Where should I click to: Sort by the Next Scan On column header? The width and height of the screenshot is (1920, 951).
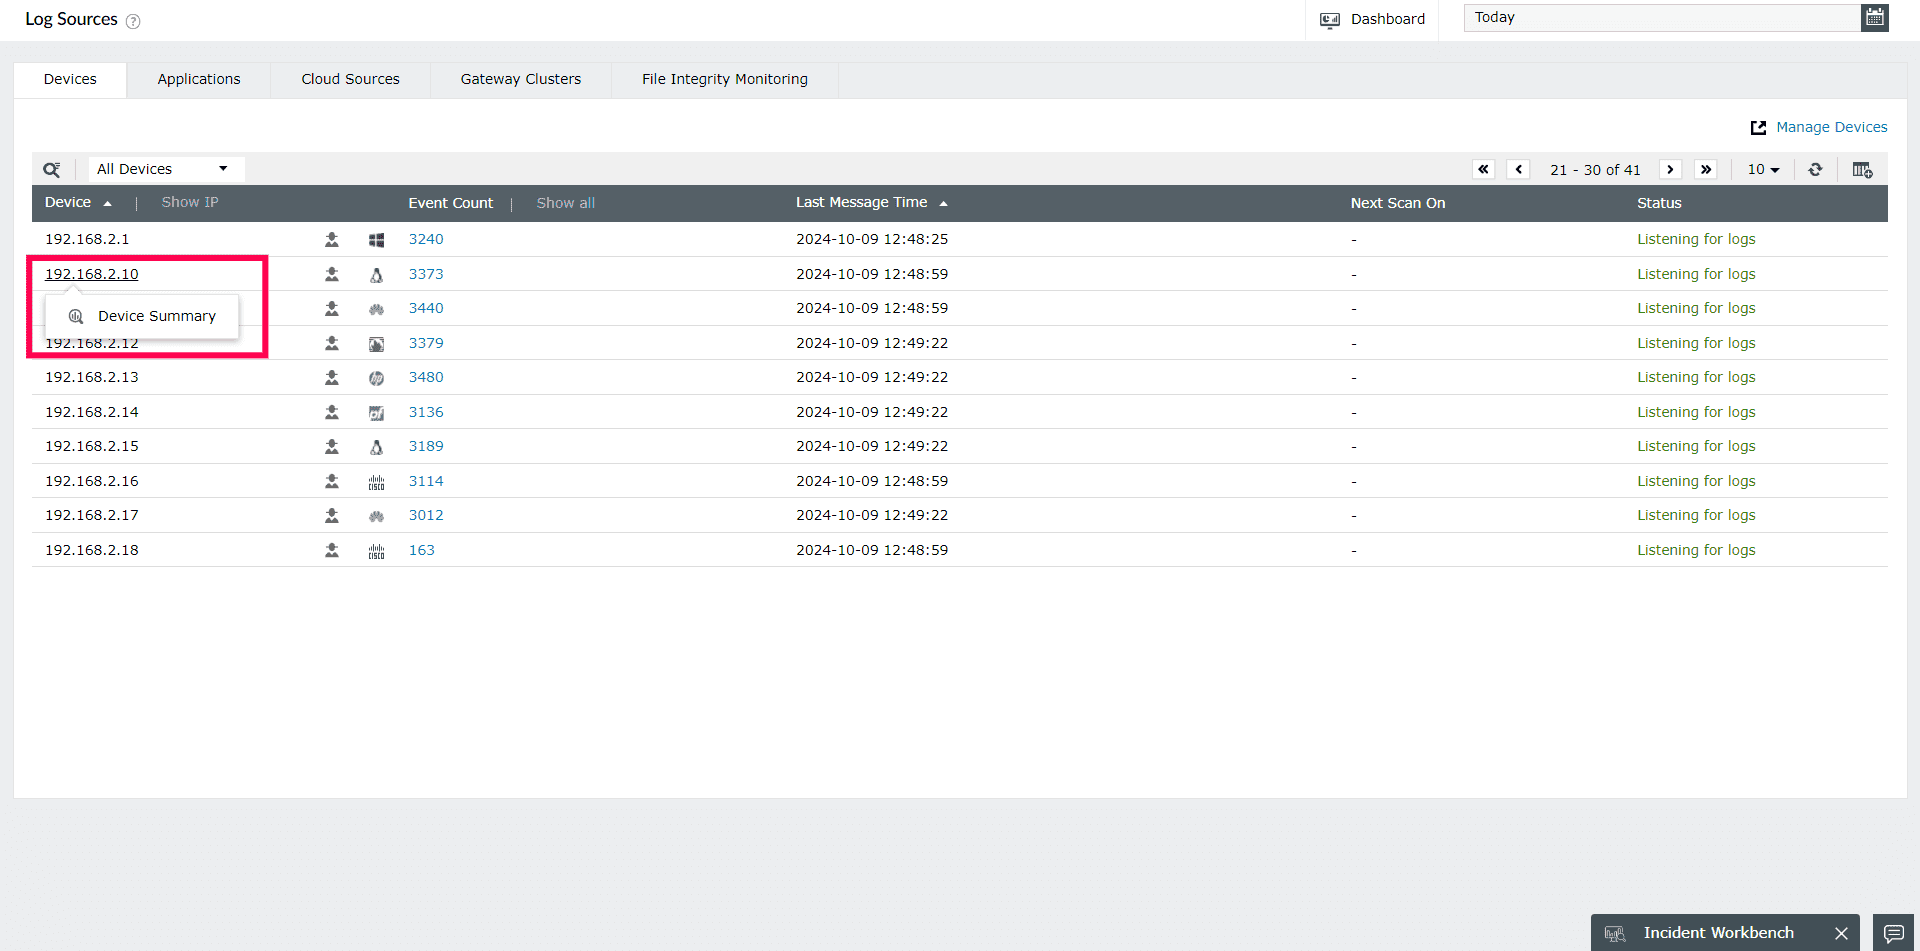click(1398, 203)
